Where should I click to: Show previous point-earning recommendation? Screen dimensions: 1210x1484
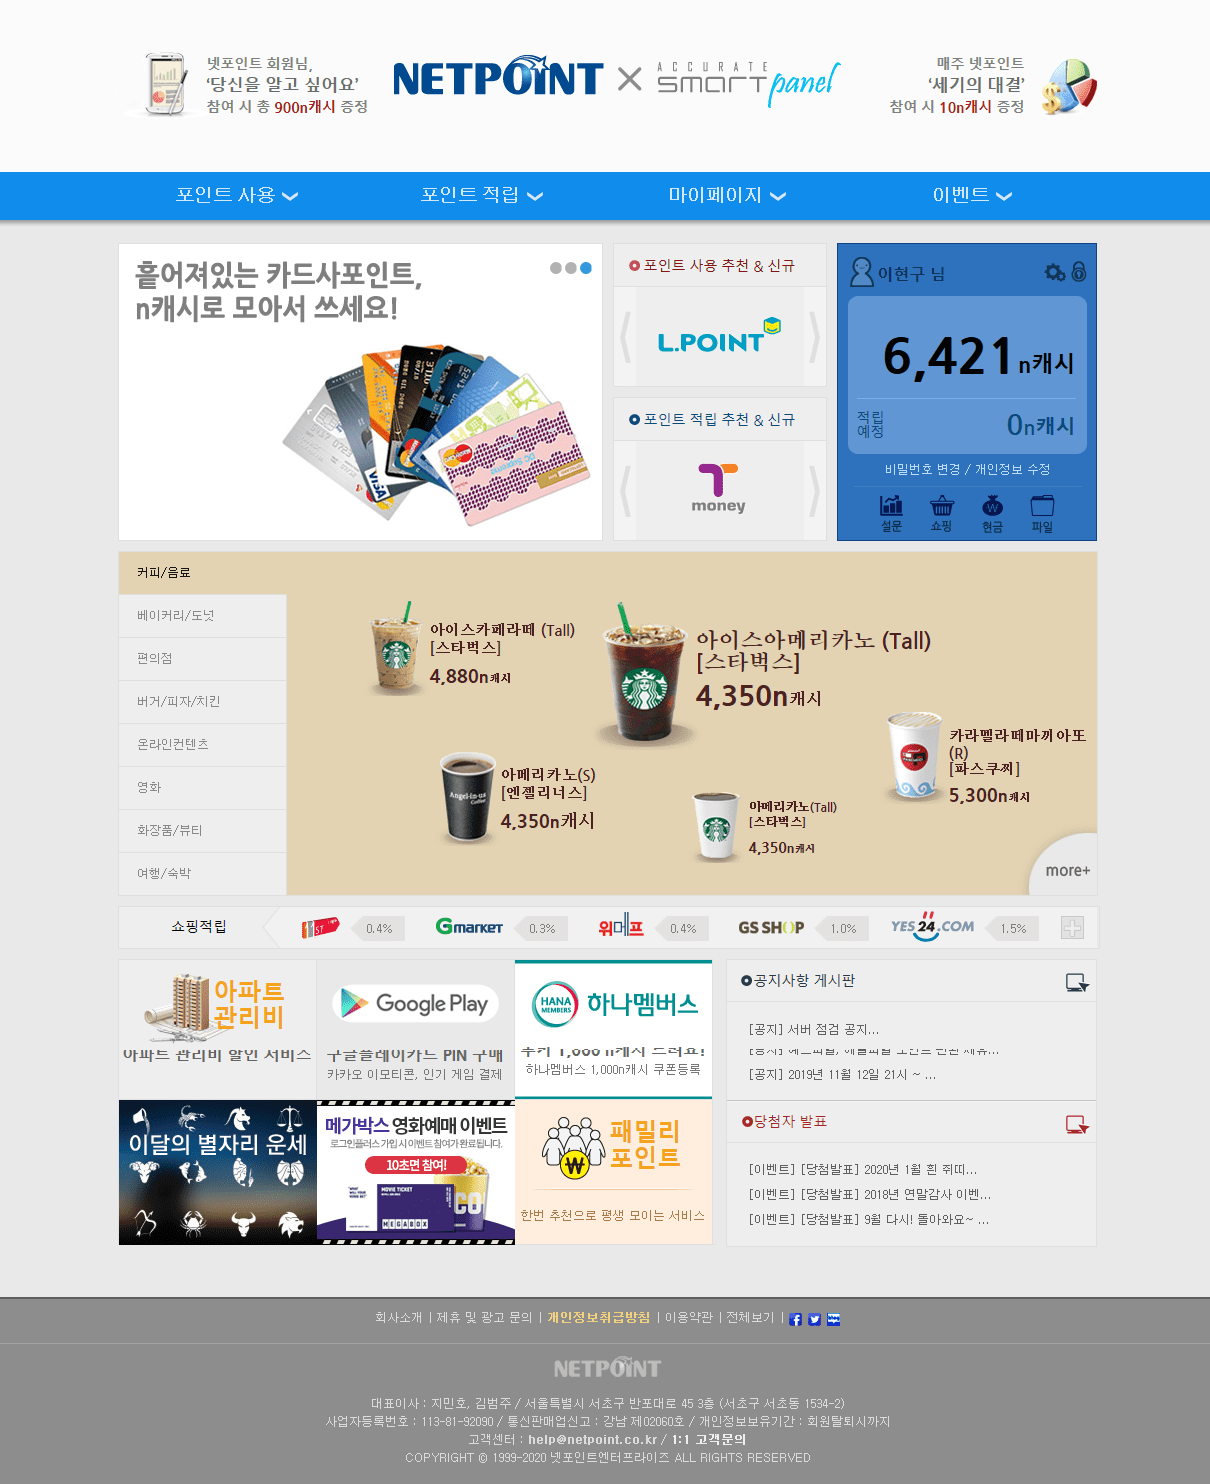625,490
